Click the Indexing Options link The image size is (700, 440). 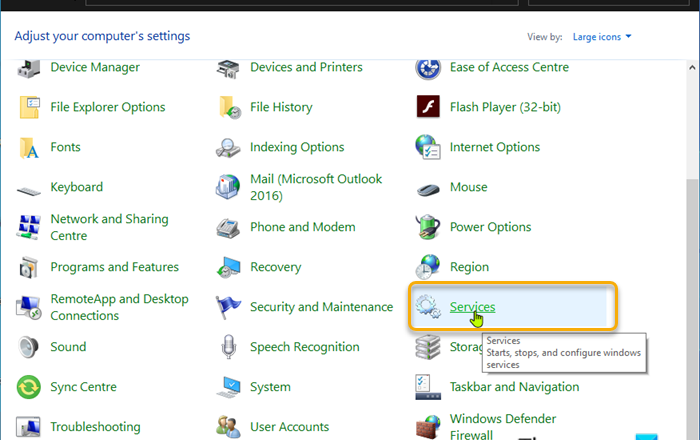(297, 147)
